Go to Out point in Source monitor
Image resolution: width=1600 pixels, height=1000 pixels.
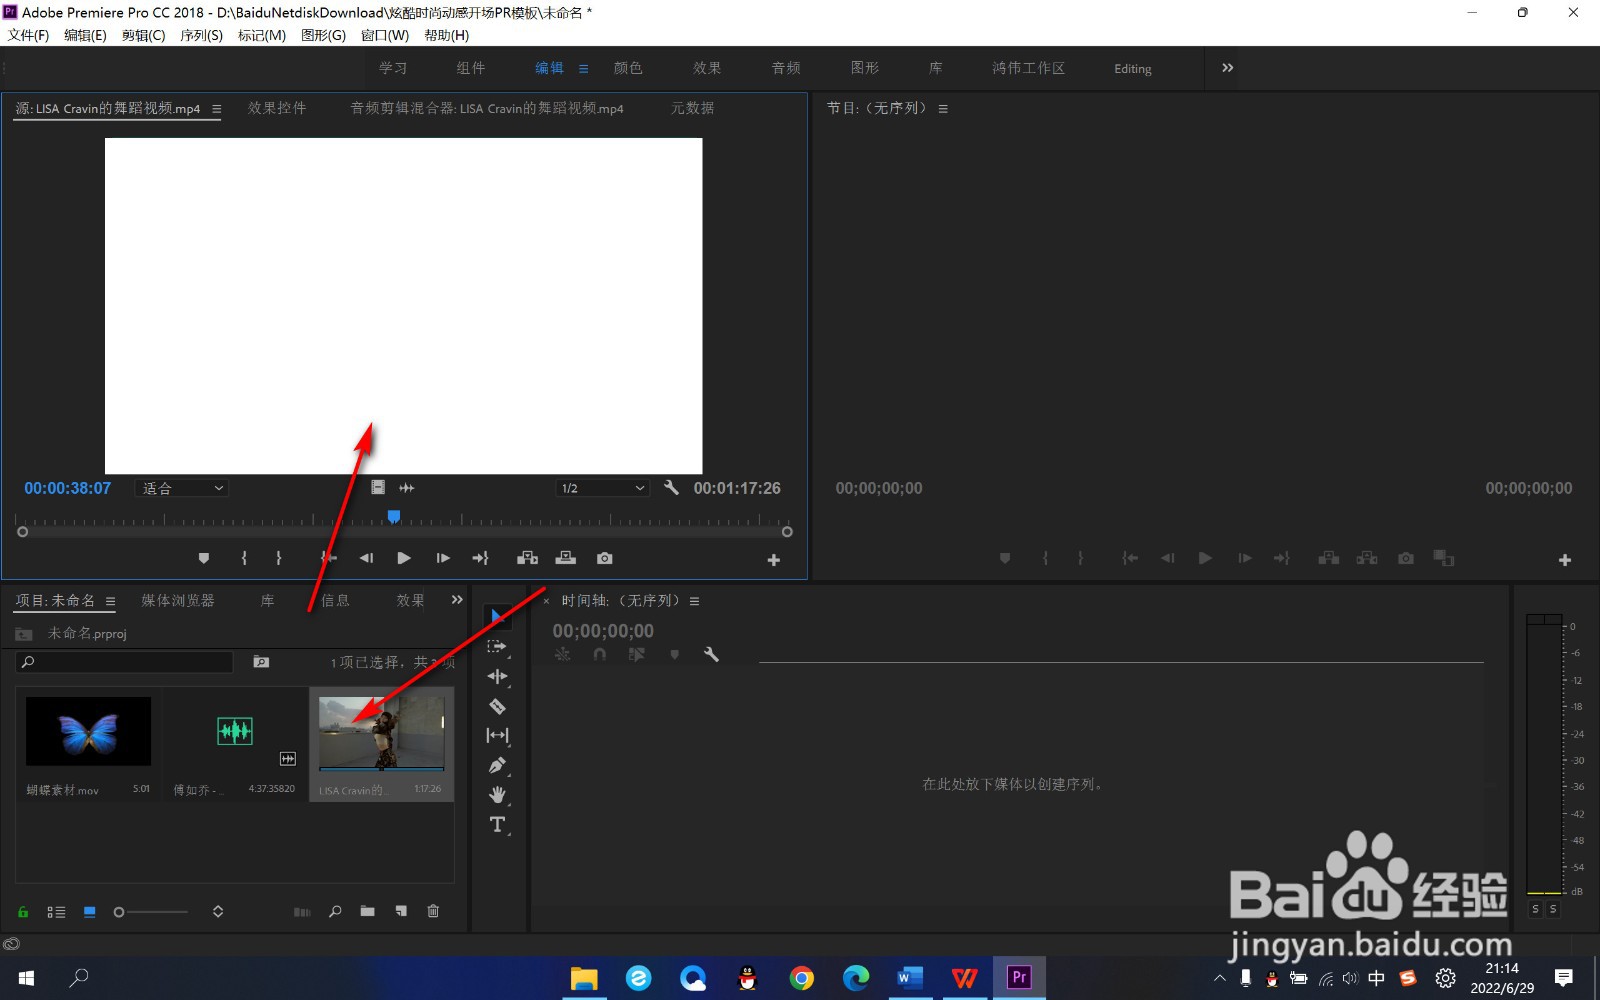(481, 558)
